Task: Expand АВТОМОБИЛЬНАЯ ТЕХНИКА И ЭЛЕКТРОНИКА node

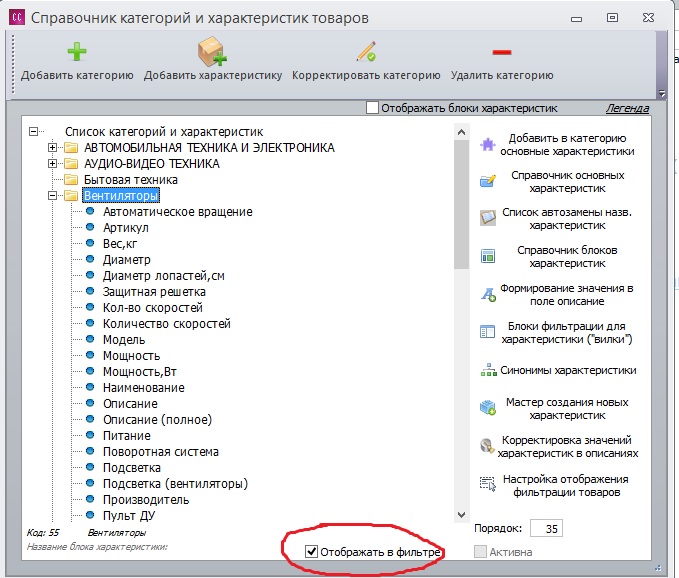Action: tap(52, 147)
